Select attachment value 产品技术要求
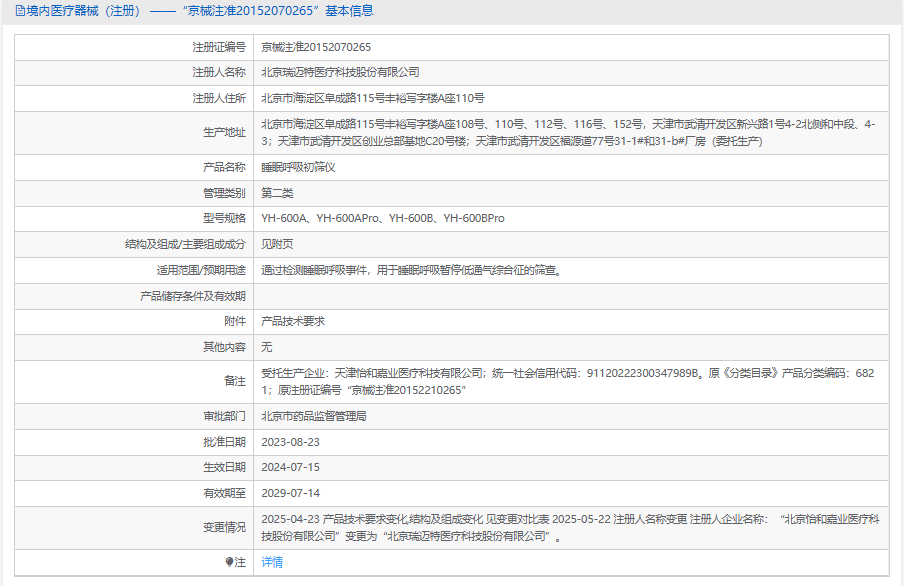The width and height of the screenshot is (904, 586). click(293, 322)
